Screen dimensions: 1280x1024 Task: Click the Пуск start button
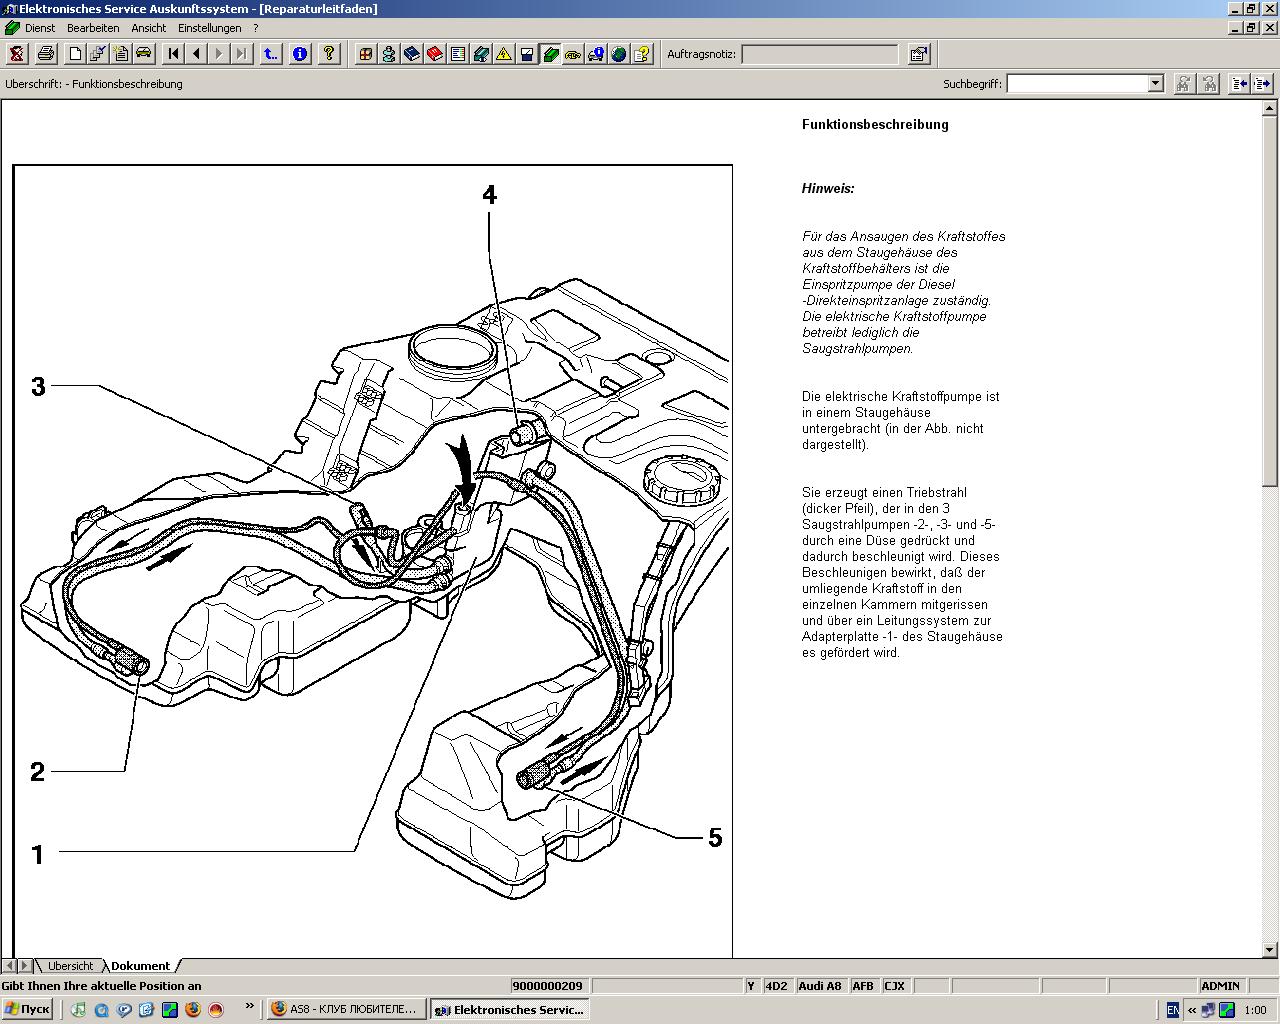coord(28,1009)
